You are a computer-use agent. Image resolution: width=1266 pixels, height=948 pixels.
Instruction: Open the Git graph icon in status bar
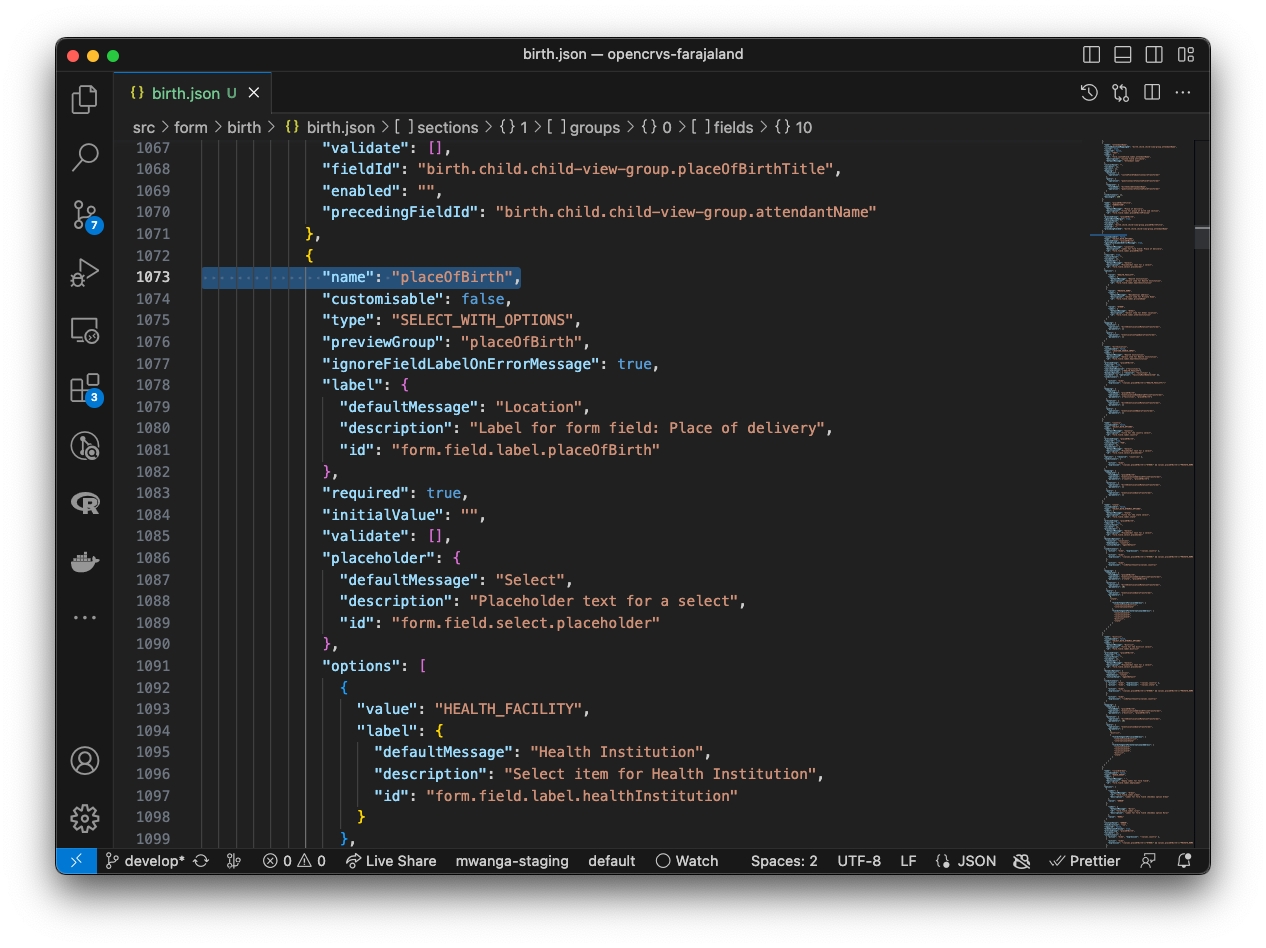(x=234, y=861)
